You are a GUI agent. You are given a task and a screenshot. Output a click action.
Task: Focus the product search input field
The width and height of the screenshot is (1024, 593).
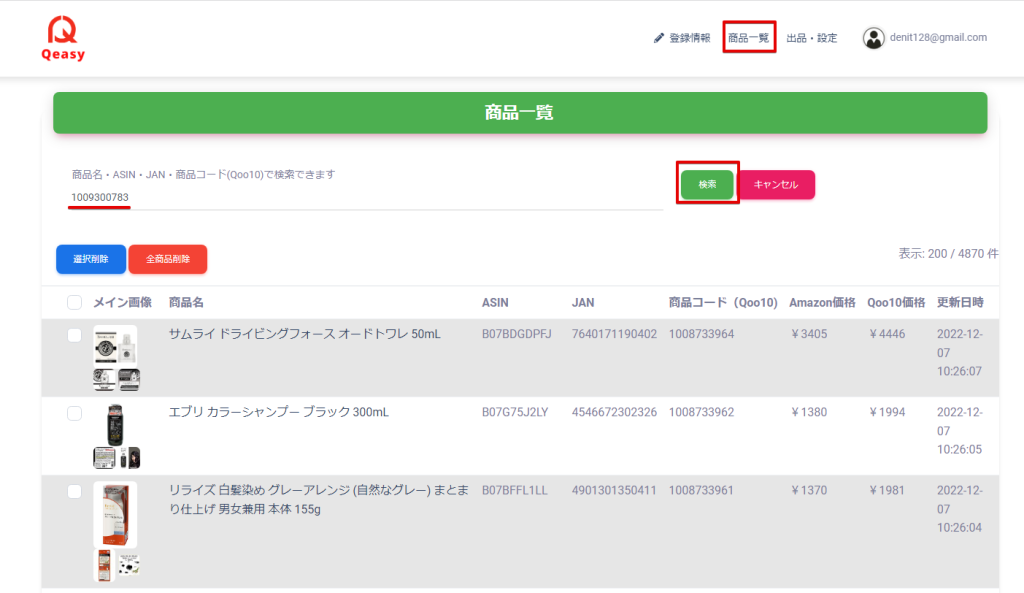(x=365, y=197)
